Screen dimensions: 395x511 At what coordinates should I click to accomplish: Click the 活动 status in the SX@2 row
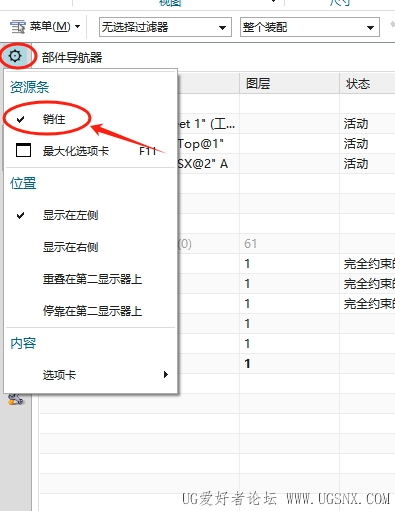[x=356, y=164]
